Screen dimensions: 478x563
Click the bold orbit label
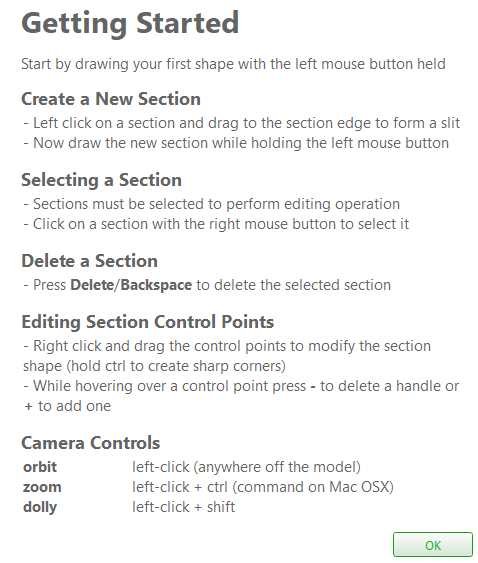point(40,467)
